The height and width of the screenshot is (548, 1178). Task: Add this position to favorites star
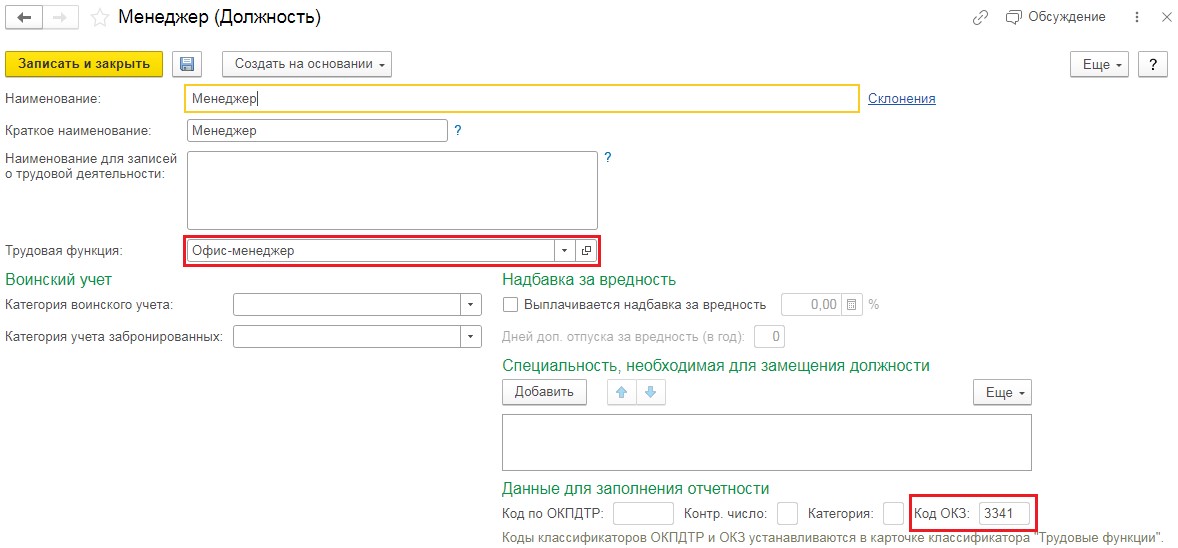tap(98, 18)
